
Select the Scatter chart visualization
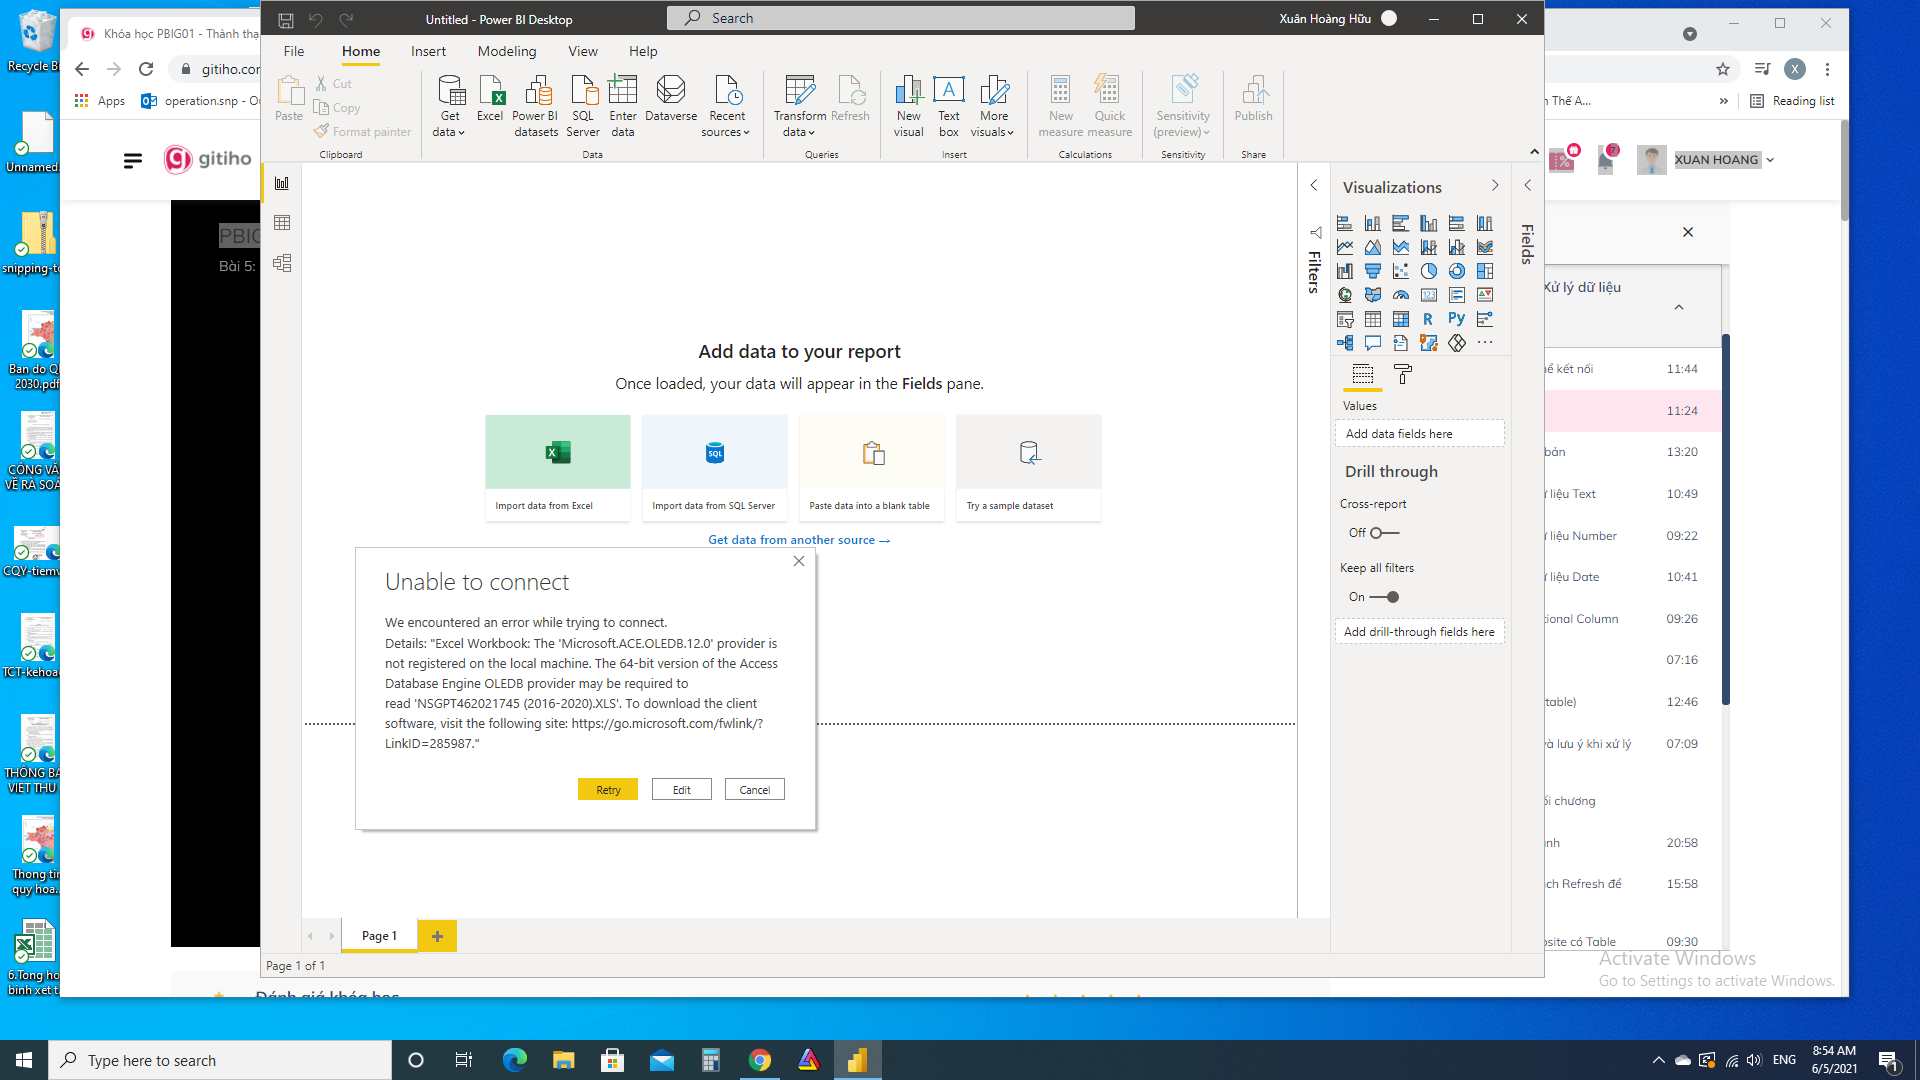(1401, 271)
